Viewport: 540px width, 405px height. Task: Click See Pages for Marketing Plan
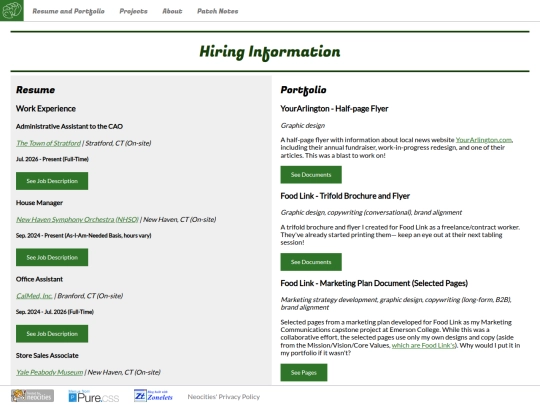(304, 373)
